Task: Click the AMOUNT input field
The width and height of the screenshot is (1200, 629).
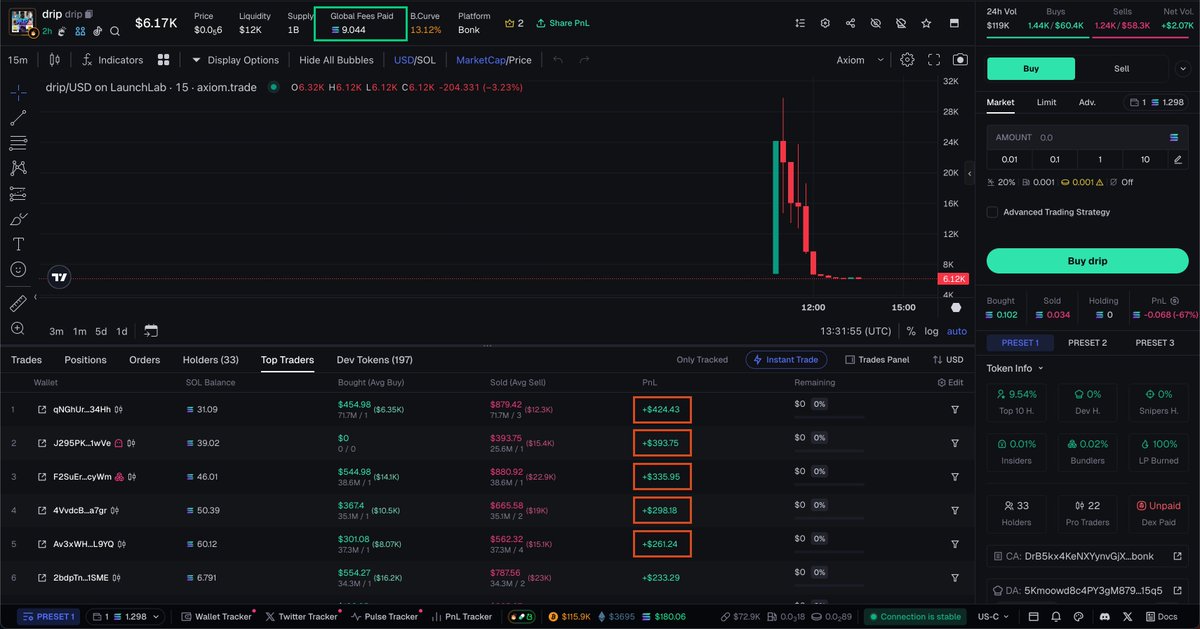Action: 1087,137
